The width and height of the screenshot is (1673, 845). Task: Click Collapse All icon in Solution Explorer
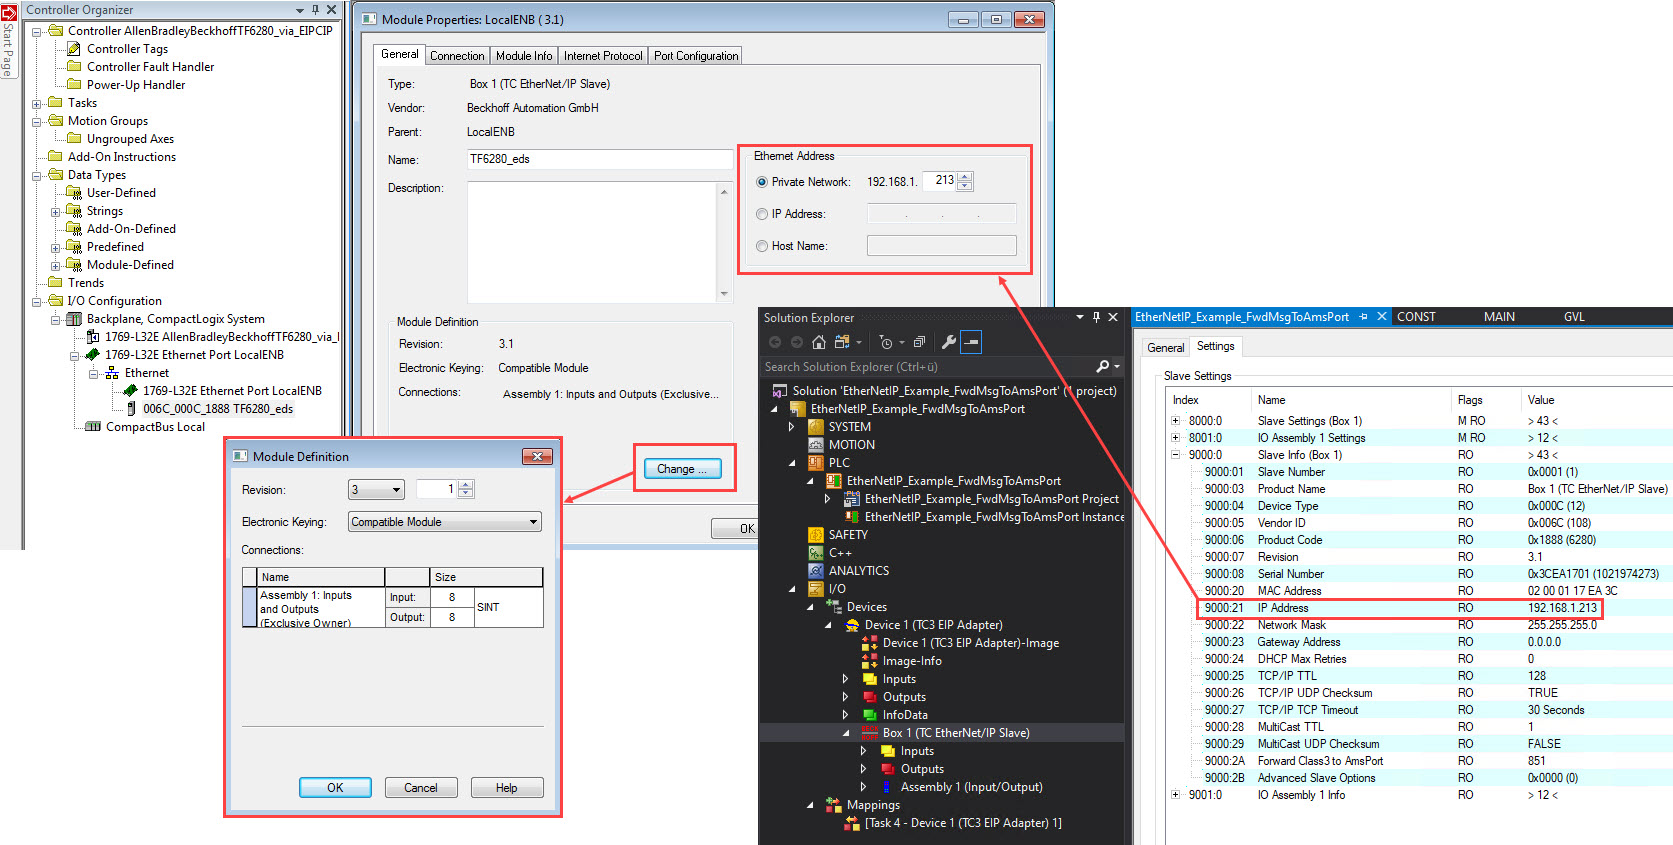point(920,342)
